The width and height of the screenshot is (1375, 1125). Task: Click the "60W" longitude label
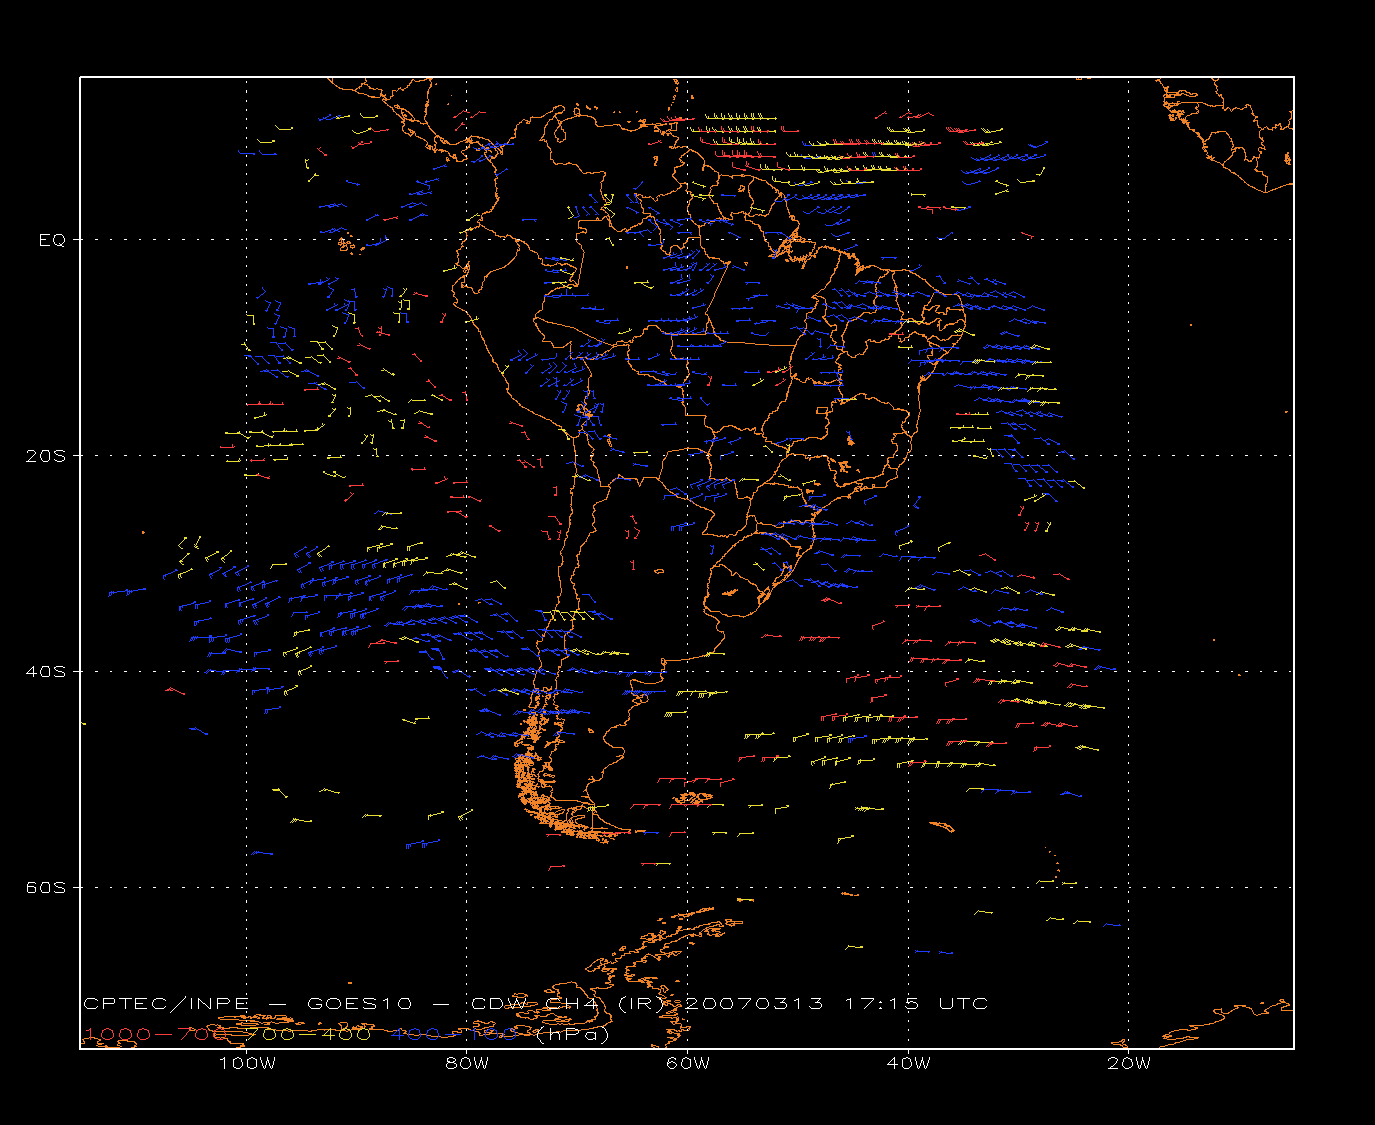688,1063
